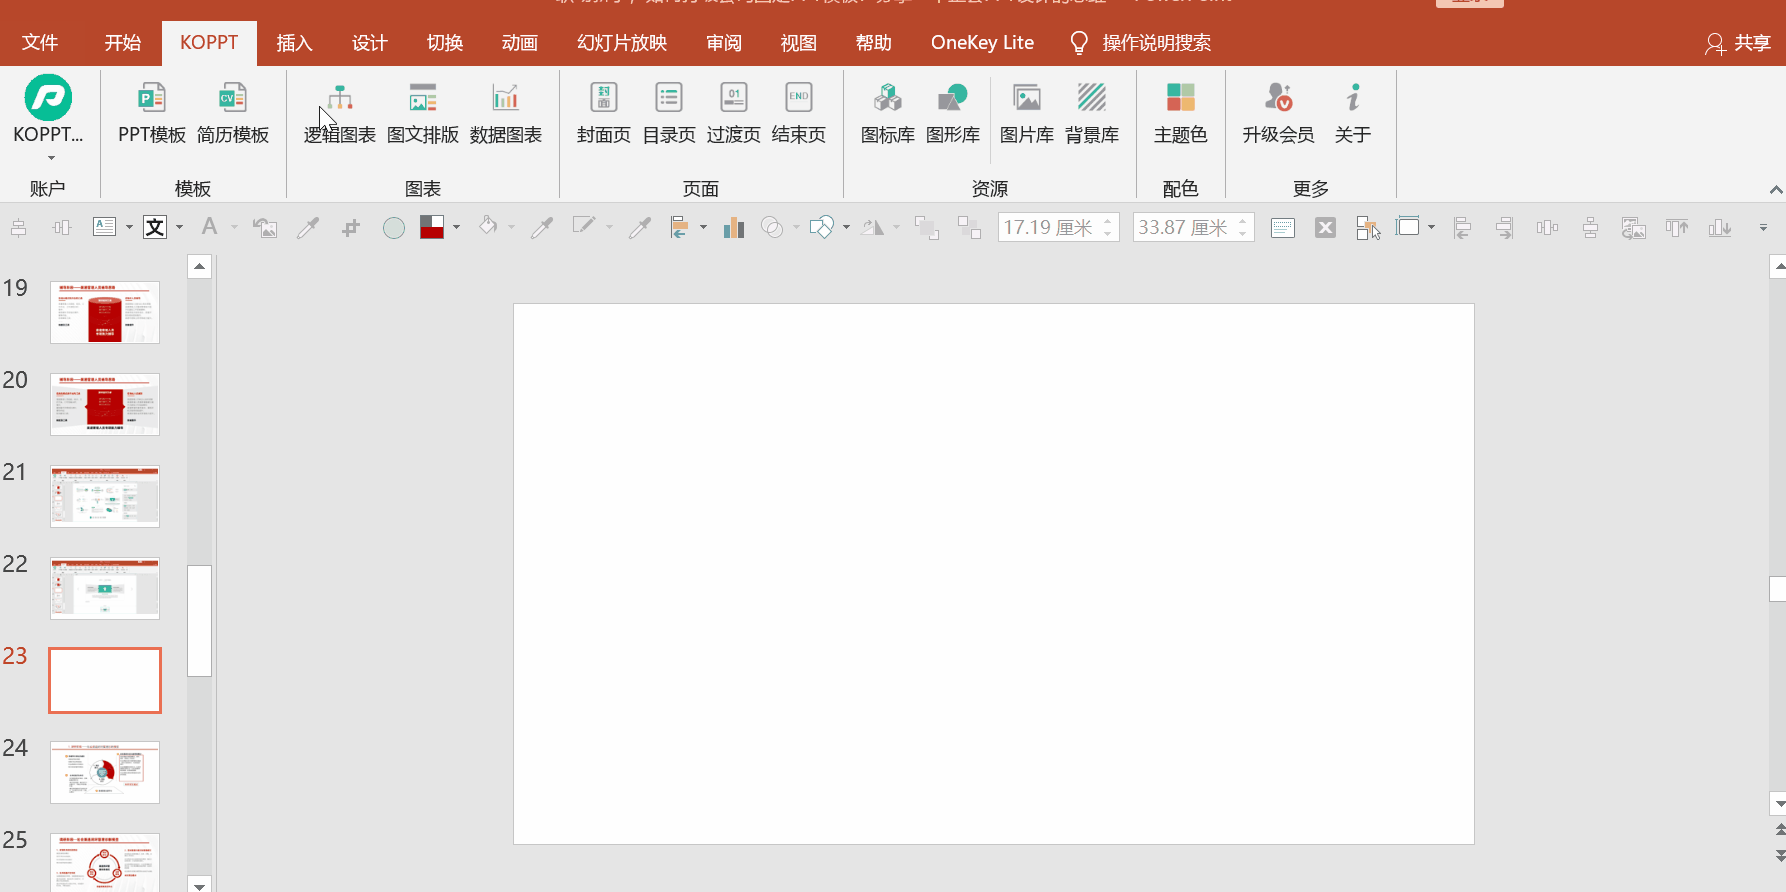Open 简历模板 resume templates
The width and height of the screenshot is (1786, 892).
pos(233,114)
